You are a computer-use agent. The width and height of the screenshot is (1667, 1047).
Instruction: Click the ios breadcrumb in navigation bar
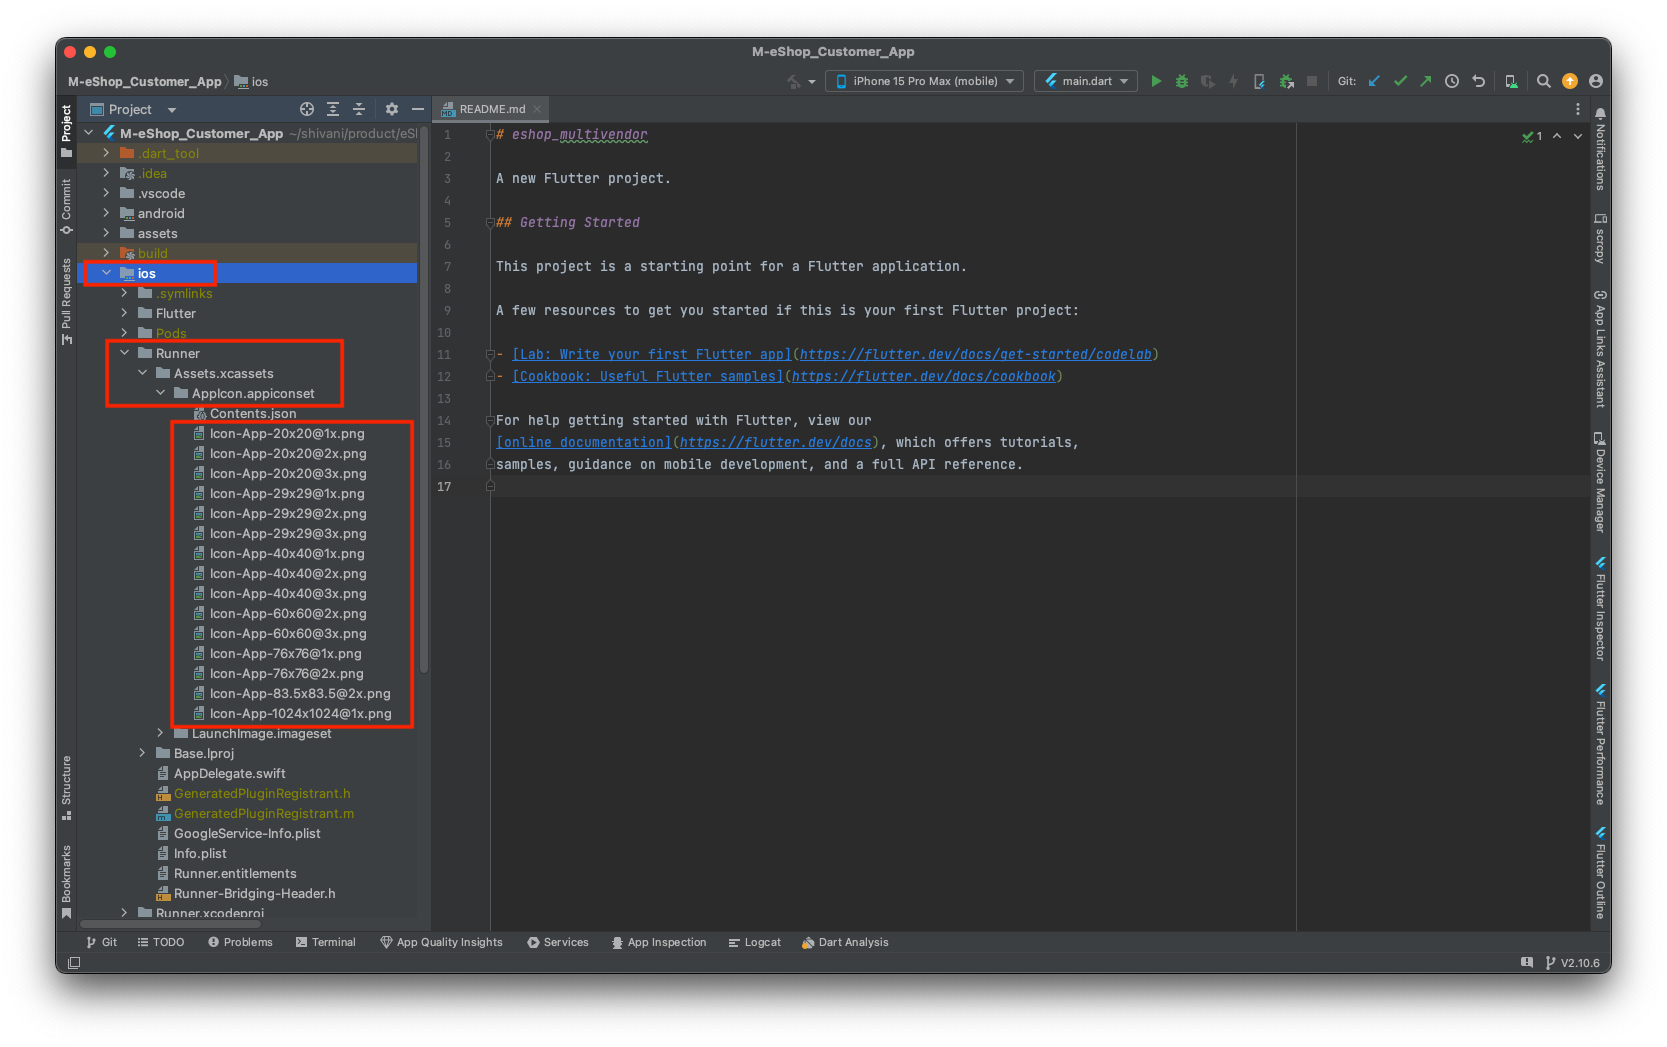point(252,82)
